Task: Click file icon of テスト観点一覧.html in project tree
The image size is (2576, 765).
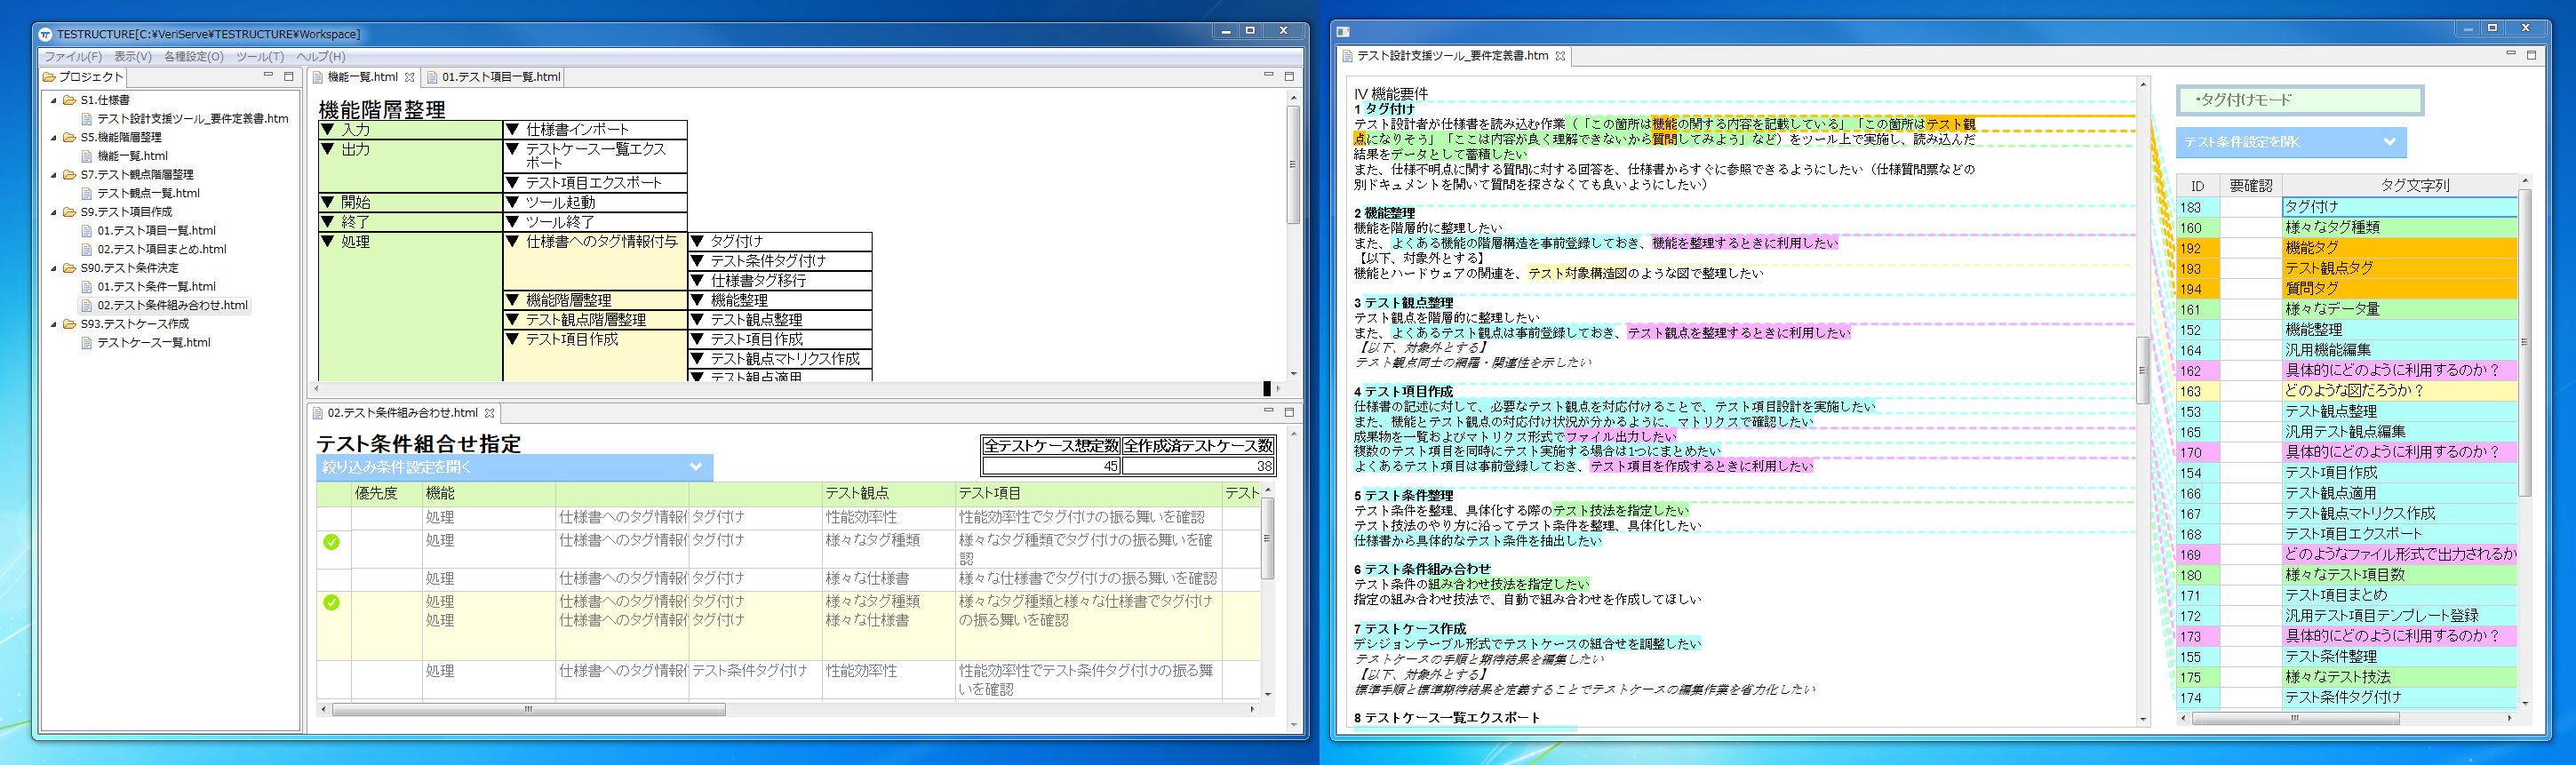Action: click(87, 193)
